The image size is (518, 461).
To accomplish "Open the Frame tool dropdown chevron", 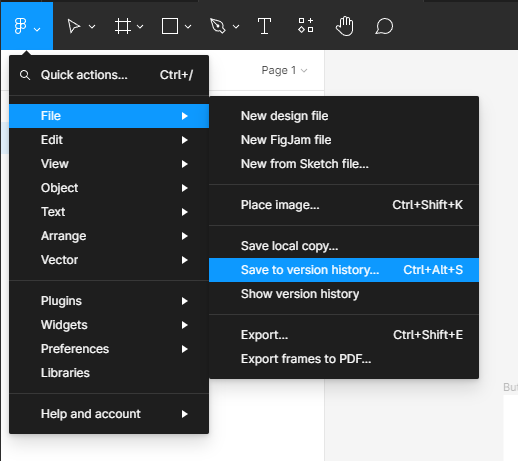I will [140, 27].
